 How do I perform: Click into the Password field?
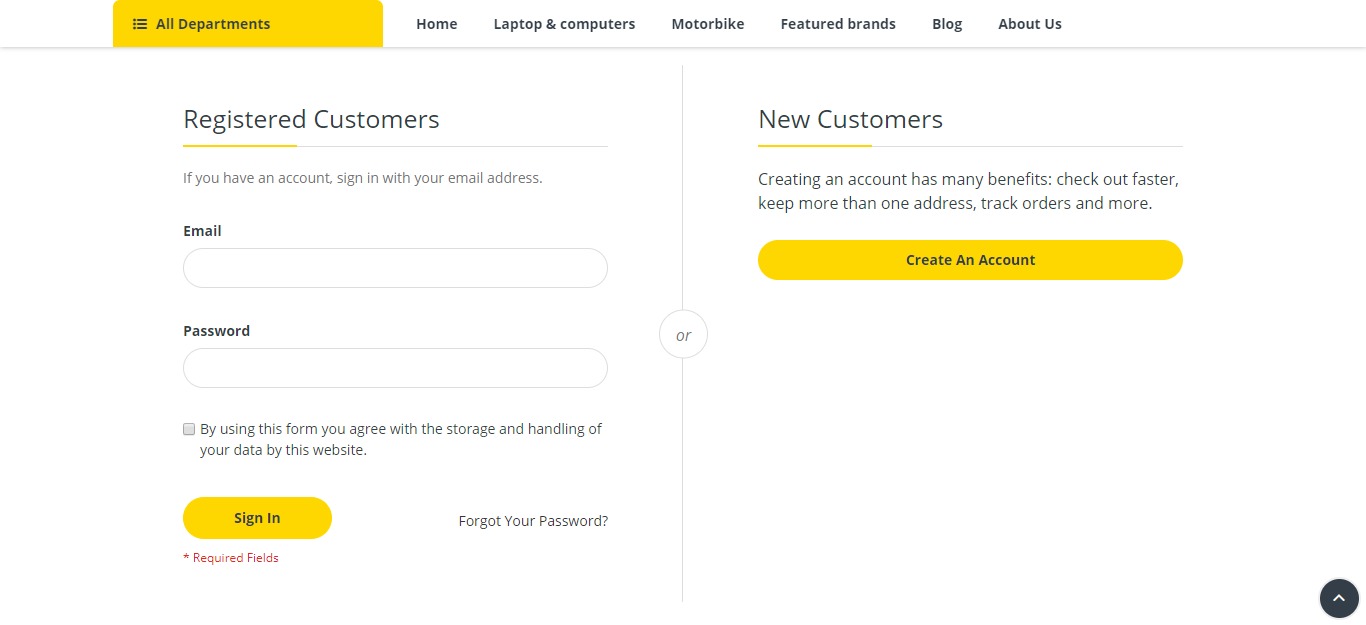point(395,368)
